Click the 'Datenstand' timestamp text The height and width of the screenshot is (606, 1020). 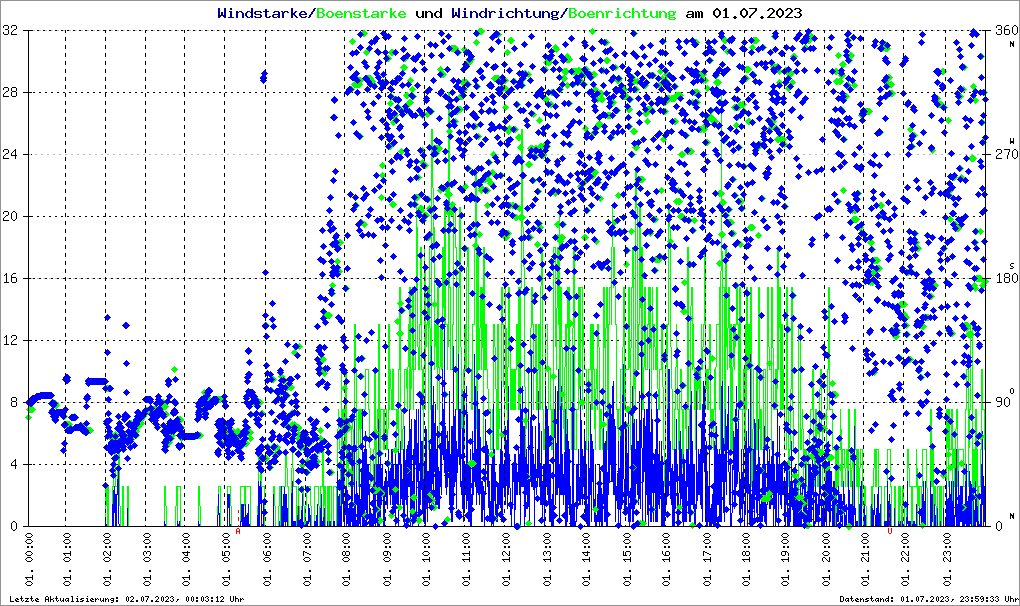[929, 599]
